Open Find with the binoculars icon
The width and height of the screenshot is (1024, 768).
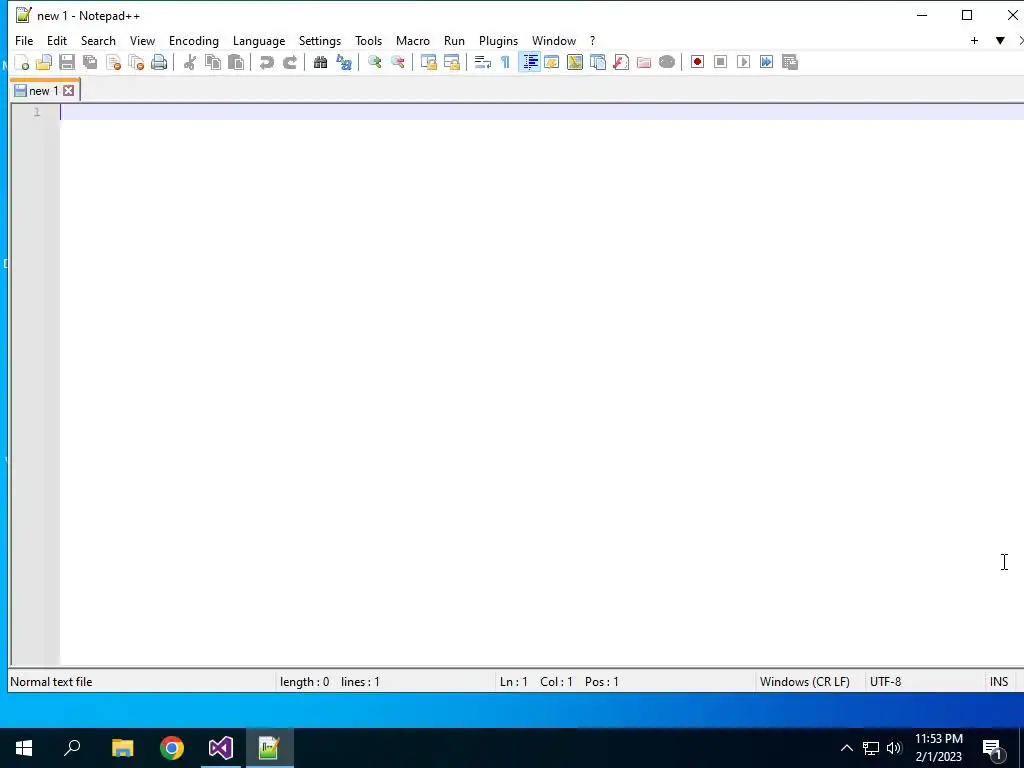(320, 62)
